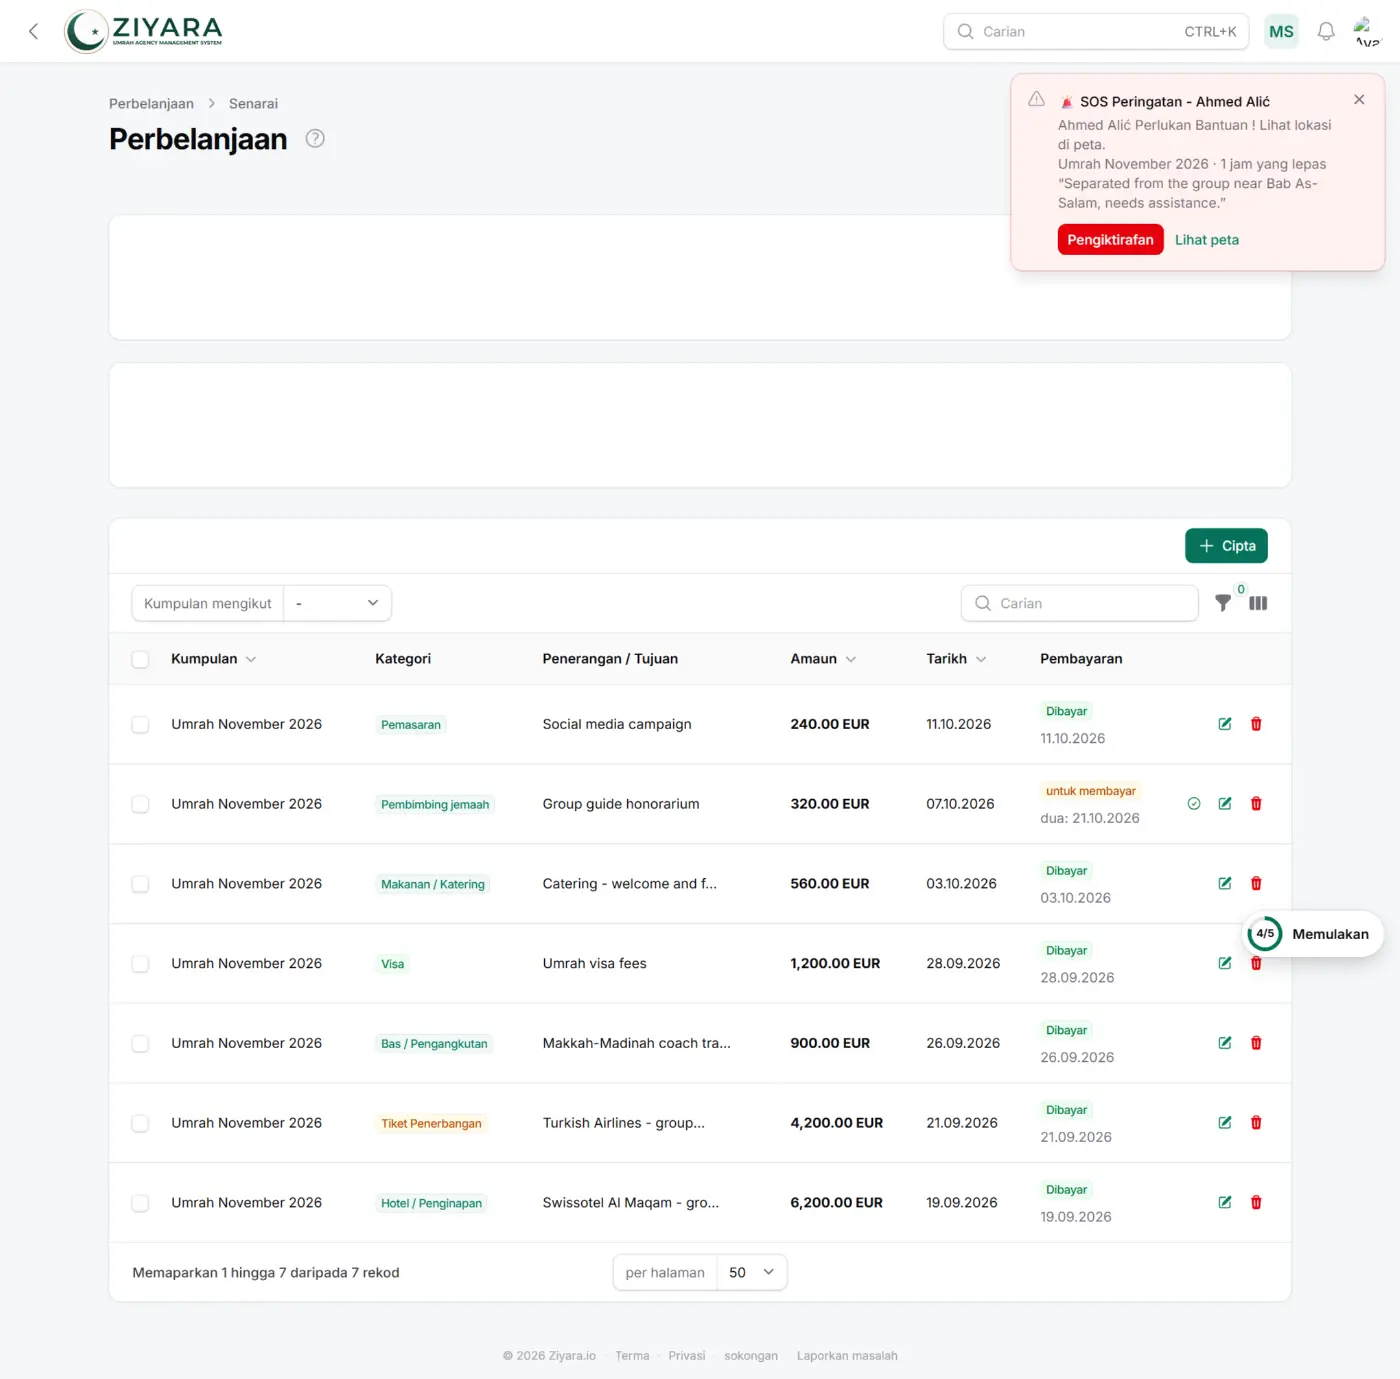The width and height of the screenshot is (1400, 1379).
Task: Open the table filter funnel
Action: pos(1223,603)
